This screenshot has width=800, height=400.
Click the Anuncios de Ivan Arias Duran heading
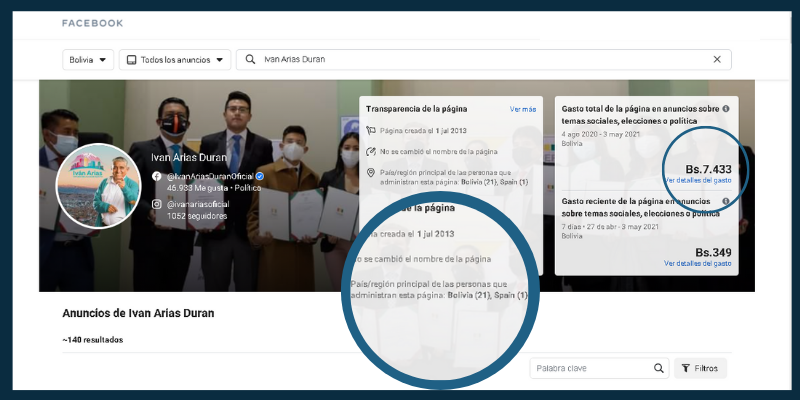[138, 313]
